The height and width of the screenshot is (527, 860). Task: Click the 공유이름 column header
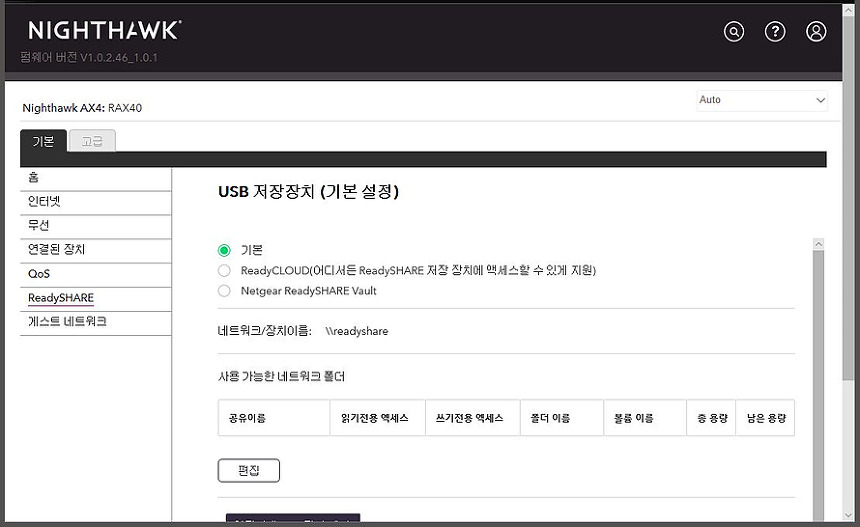click(x=274, y=418)
